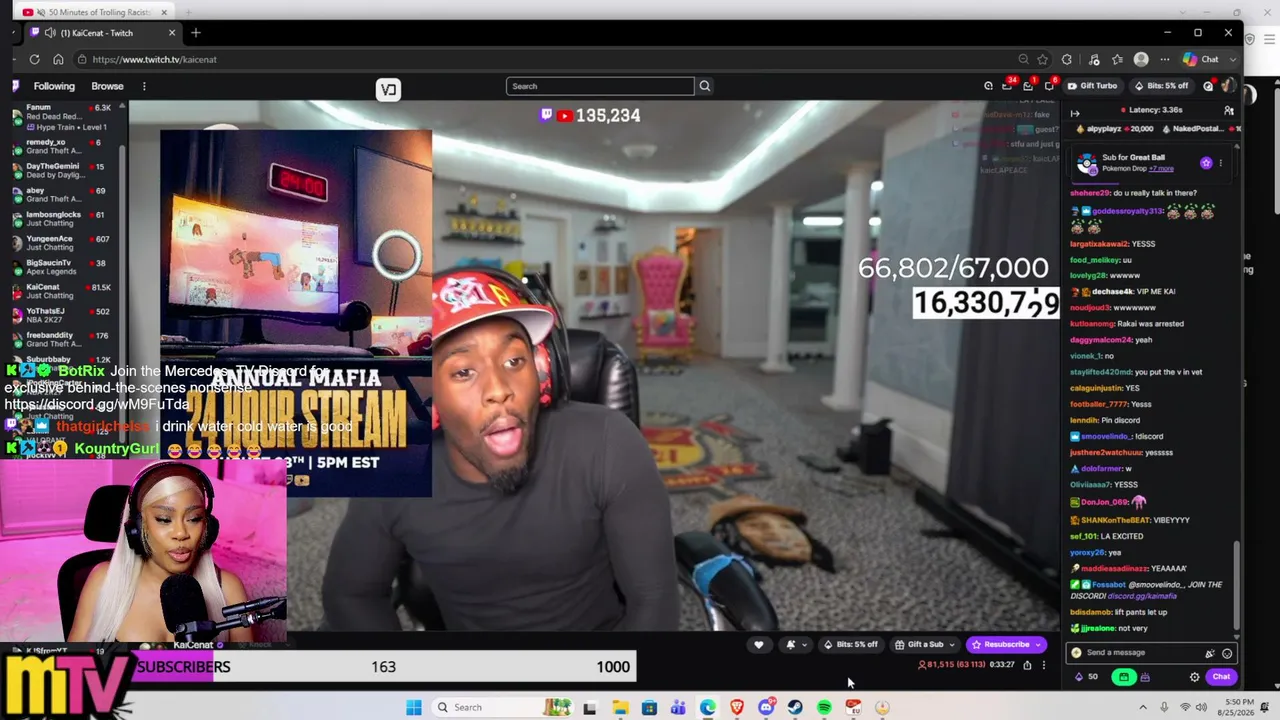Open browser settings and more menu

[1164, 59]
